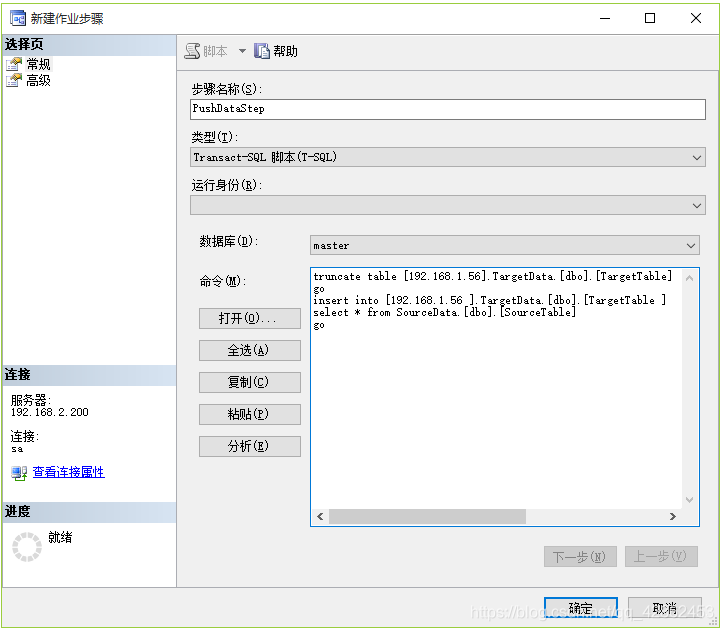Maximize the 新建作业步骤 window
Viewport: 724px width, 631px height.
point(650,18)
